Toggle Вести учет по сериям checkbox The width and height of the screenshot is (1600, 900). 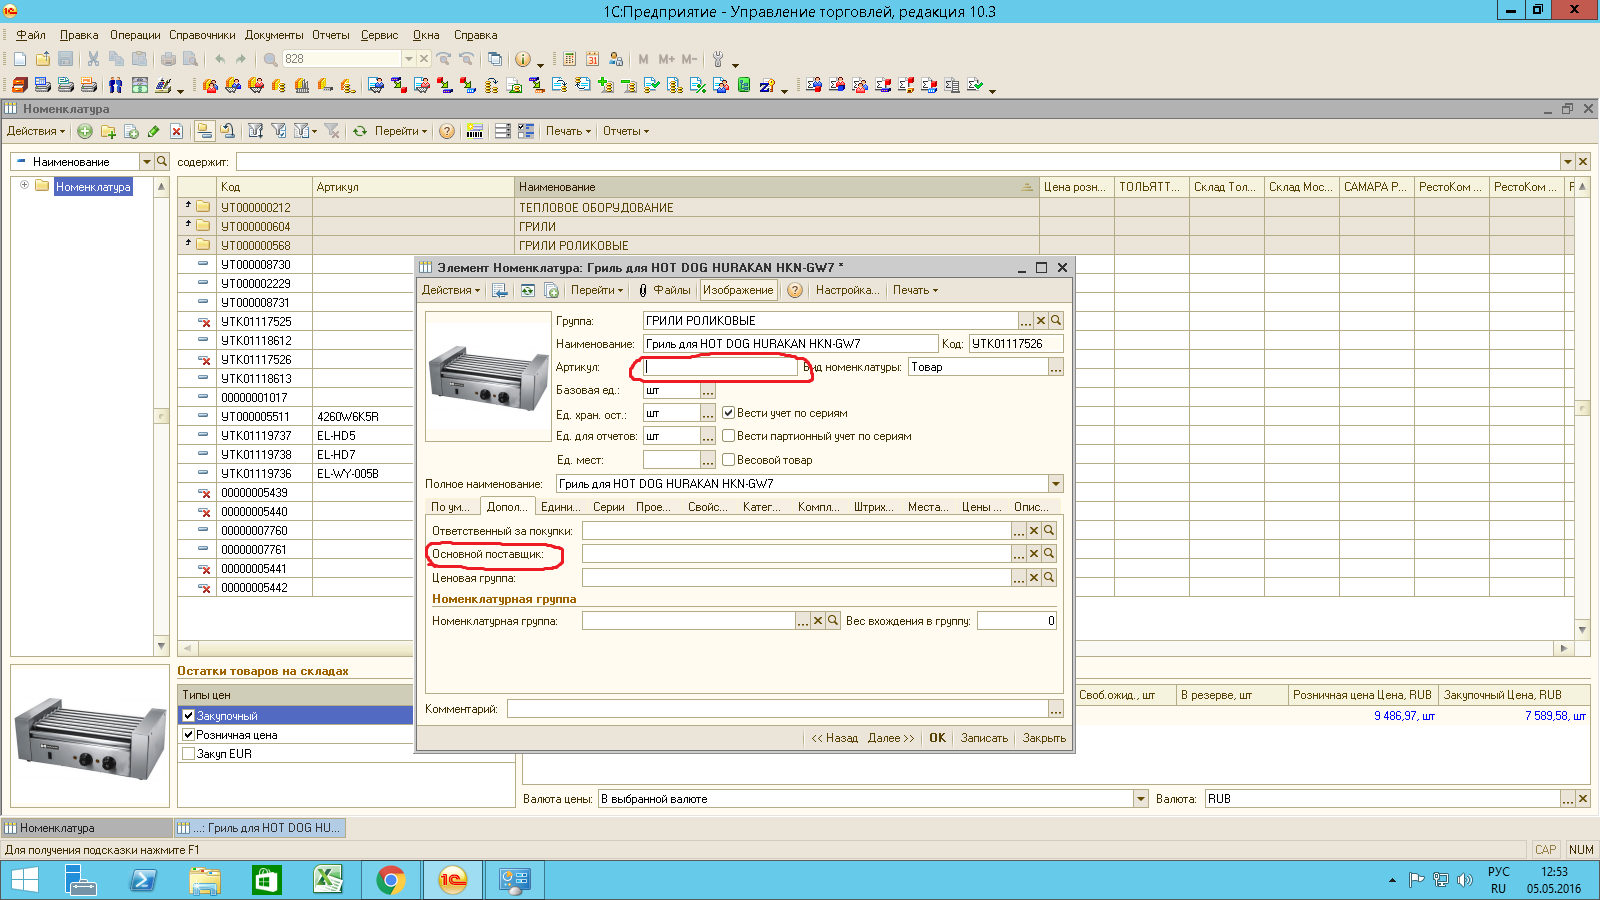pos(729,413)
